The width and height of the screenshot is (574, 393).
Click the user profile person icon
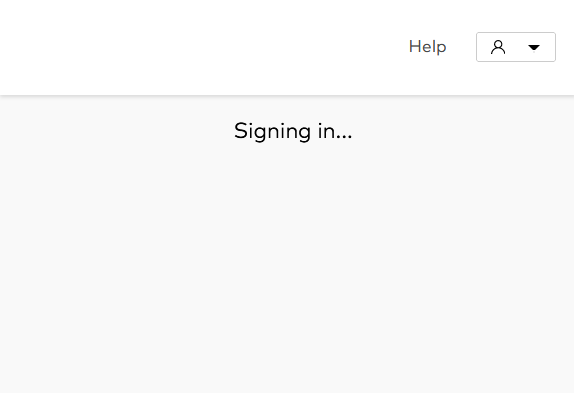click(498, 47)
